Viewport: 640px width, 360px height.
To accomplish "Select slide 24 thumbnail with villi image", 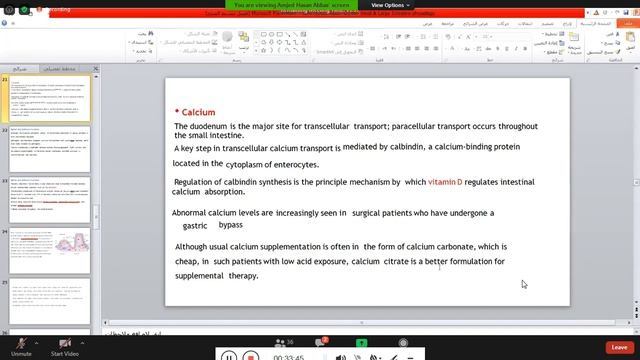I will tap(49, 251).
